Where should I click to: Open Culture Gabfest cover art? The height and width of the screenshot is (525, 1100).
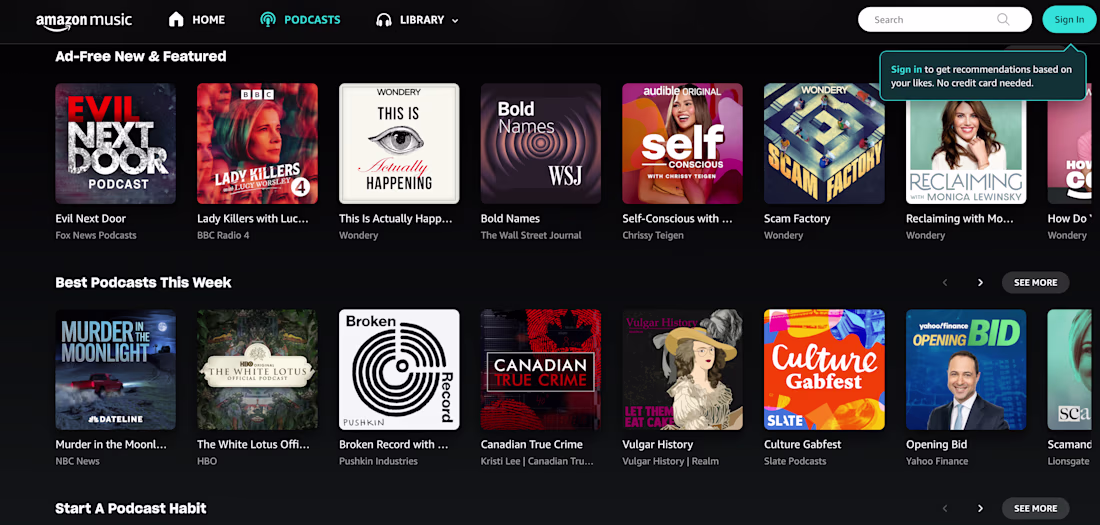[x=824, y=370]
